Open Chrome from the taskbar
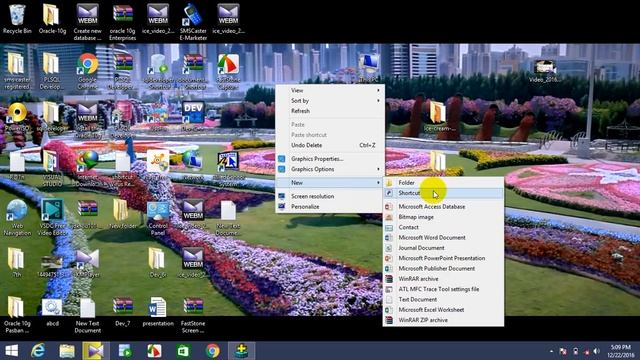The image size is (640, 360). coord(213,351)
